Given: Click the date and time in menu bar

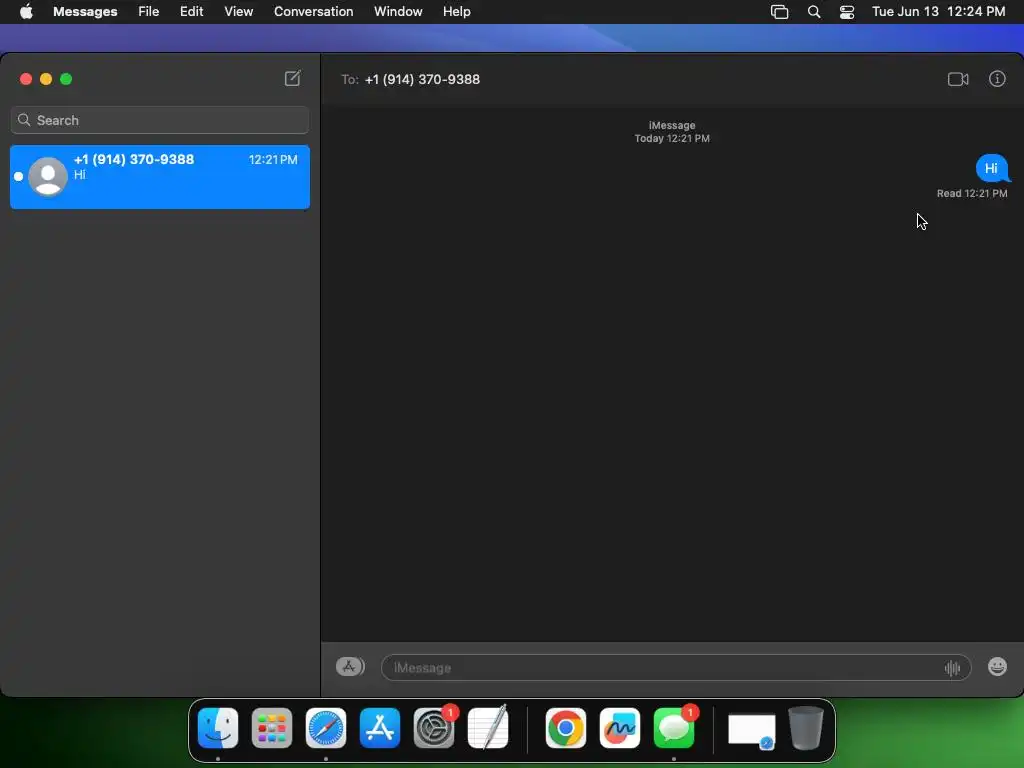Looking at the screenshot, I should pos(938,12).
